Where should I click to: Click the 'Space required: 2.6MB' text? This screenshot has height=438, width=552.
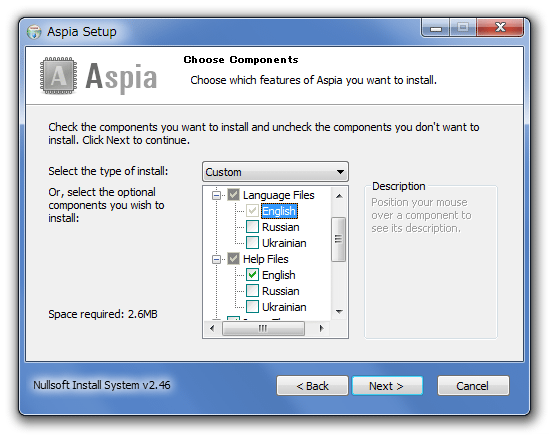click(103, 314)
